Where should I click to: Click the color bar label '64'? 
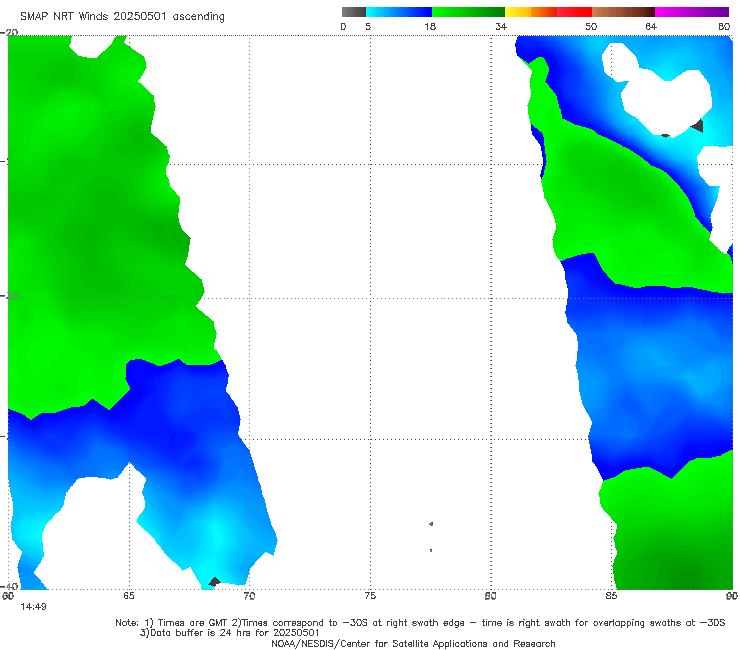pyautogui.click(x=651, y=27)
